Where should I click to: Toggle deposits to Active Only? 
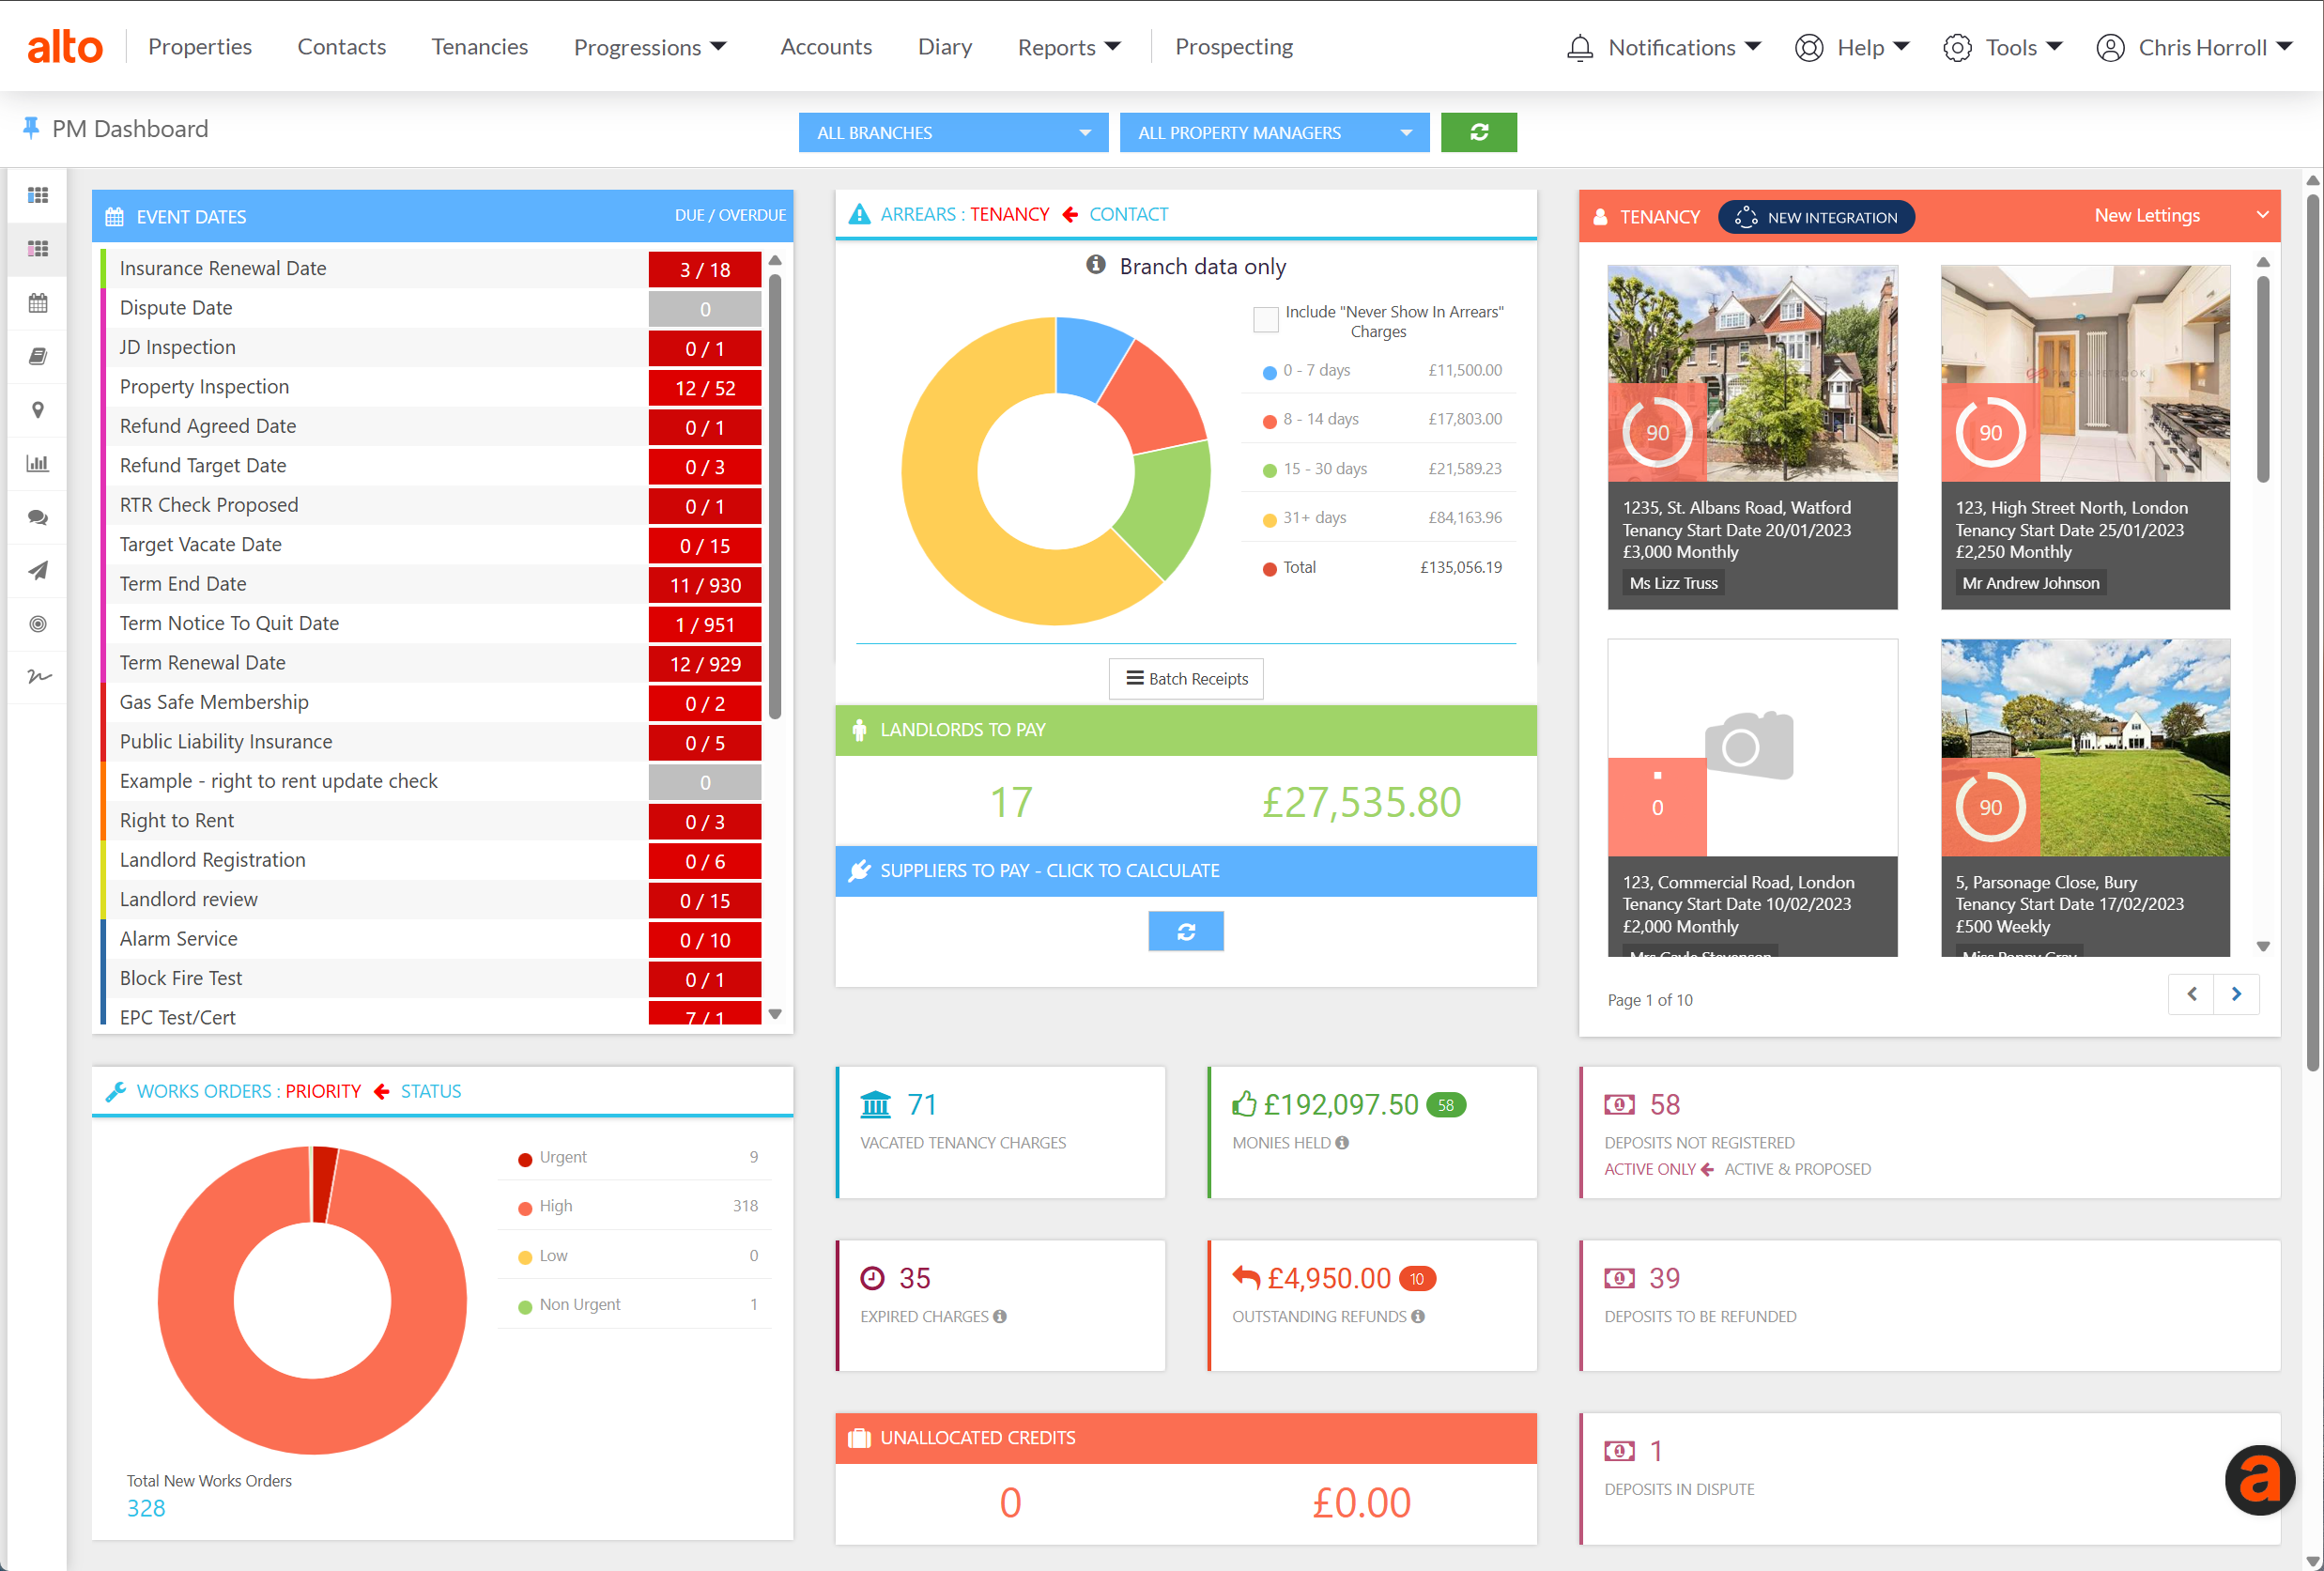click(x=1649, y=1169)
